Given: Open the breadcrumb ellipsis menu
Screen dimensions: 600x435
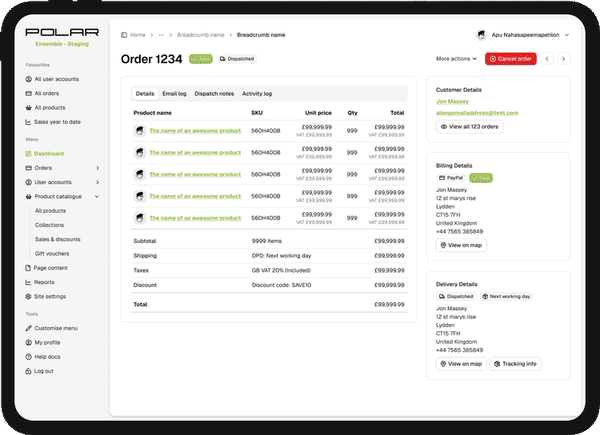Looking at the screenshot, I should click(161, 35).
